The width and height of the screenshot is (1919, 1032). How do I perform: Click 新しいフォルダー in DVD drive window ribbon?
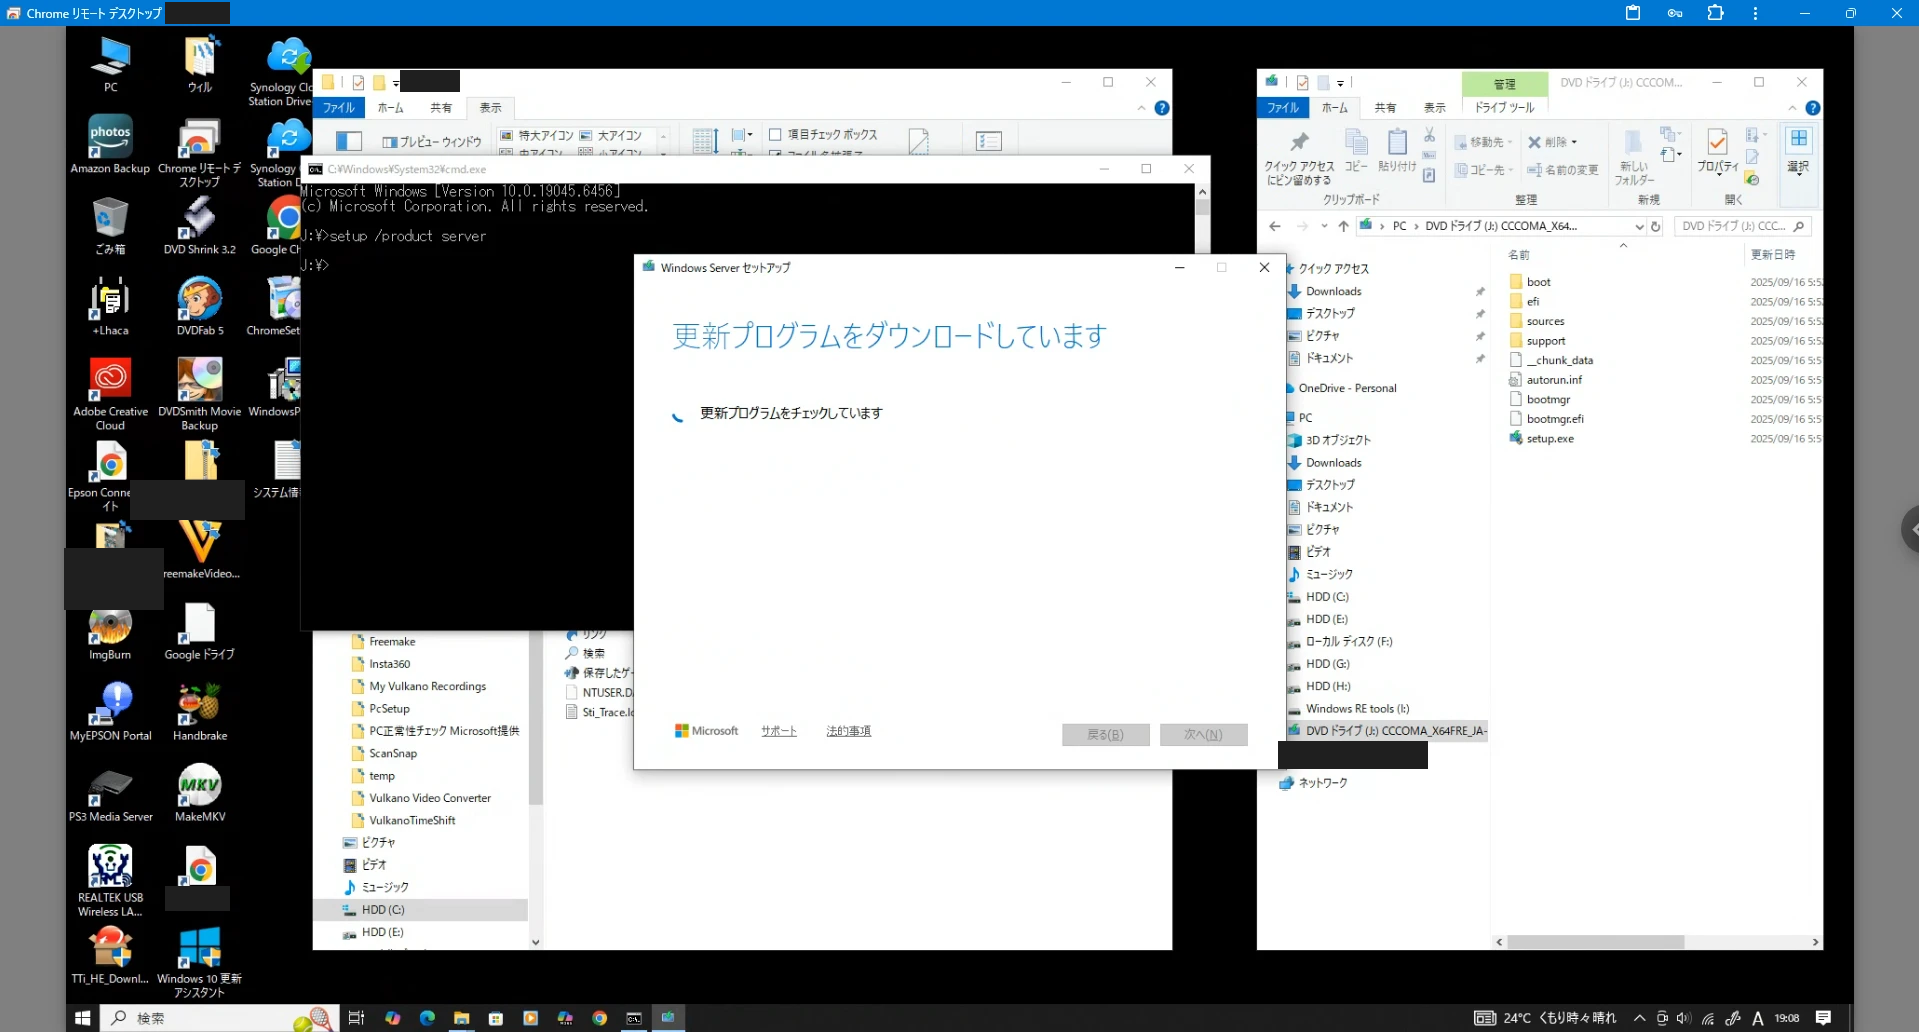pos(1634,158)
